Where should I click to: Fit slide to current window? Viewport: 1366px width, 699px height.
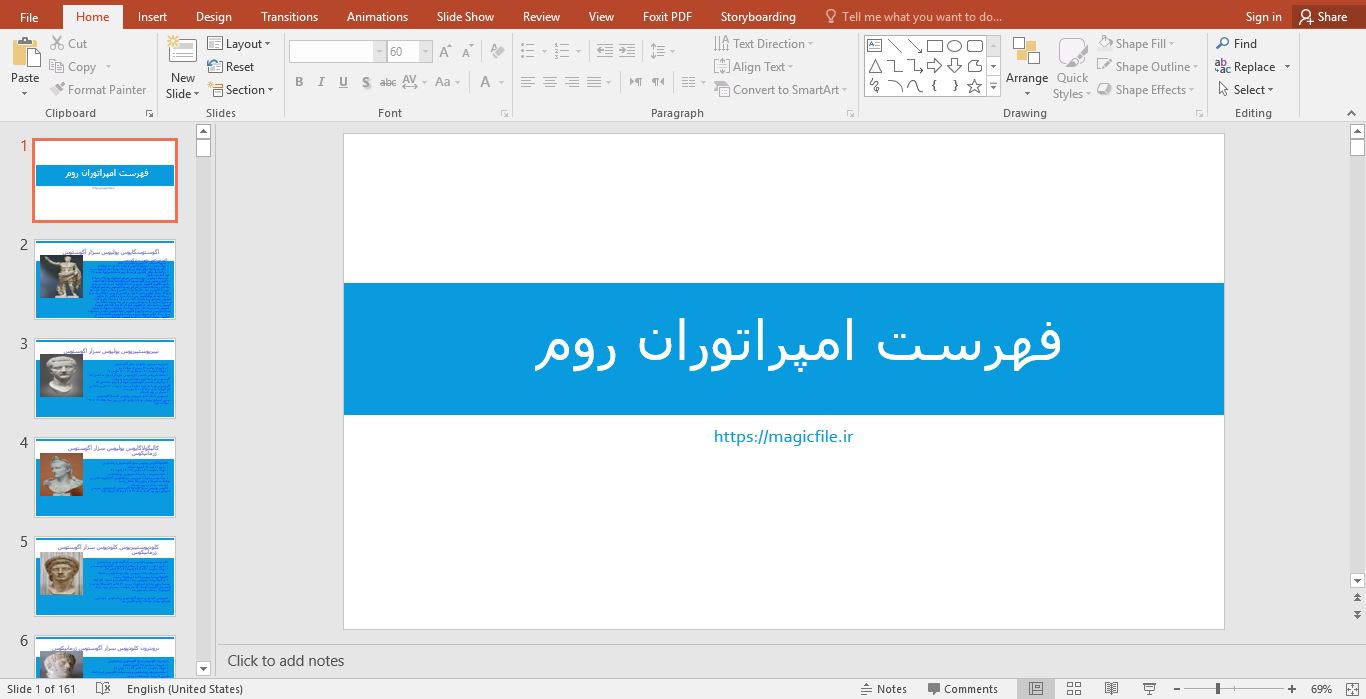(1352, 689)
